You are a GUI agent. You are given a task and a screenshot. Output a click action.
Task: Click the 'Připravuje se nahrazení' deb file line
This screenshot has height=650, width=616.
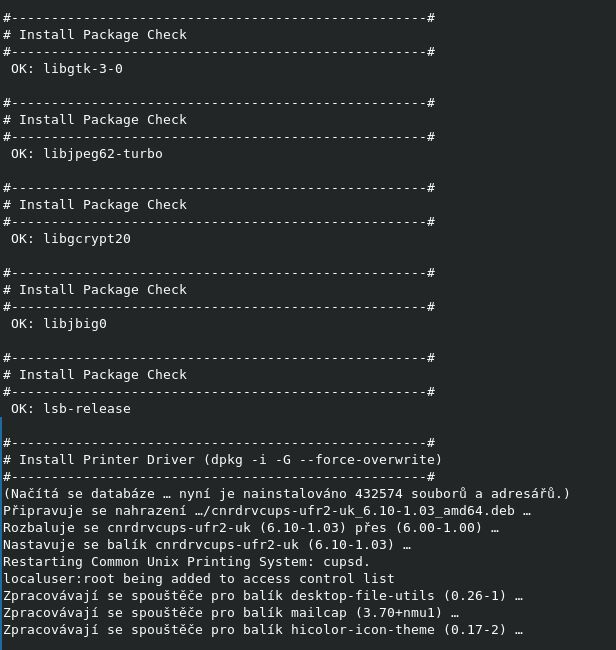(x=266, y=511)
